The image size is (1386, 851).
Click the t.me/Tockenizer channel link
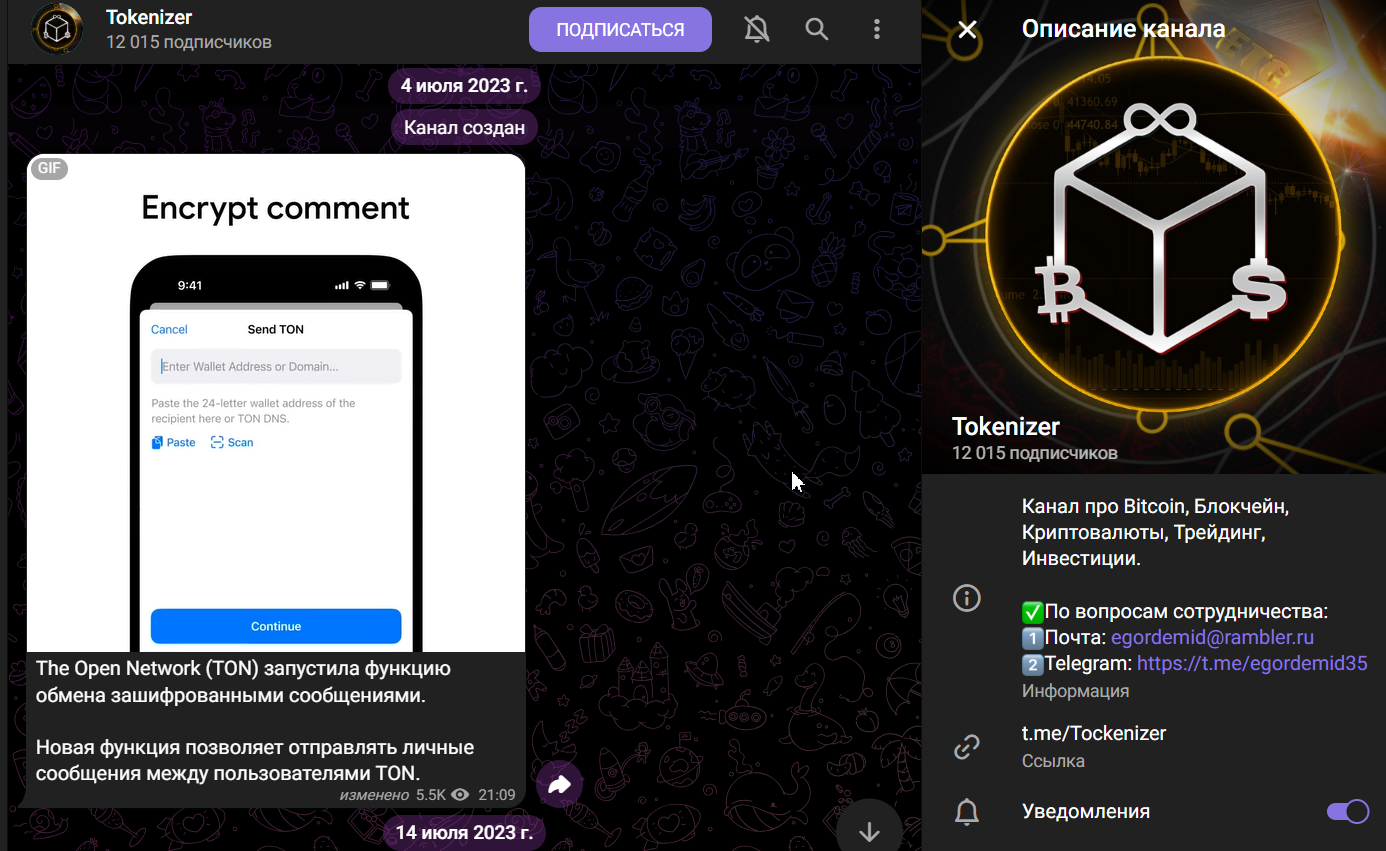(1093, 732)
